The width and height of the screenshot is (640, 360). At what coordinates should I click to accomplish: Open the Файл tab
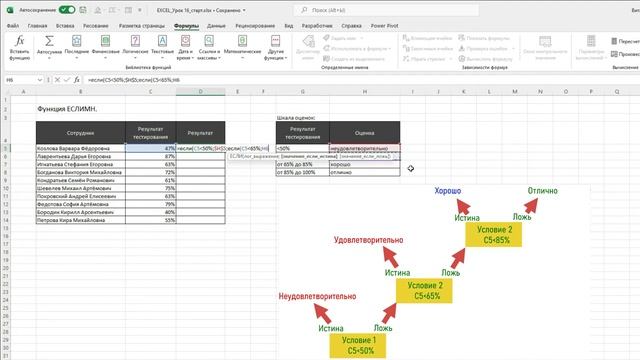[13, 26]
